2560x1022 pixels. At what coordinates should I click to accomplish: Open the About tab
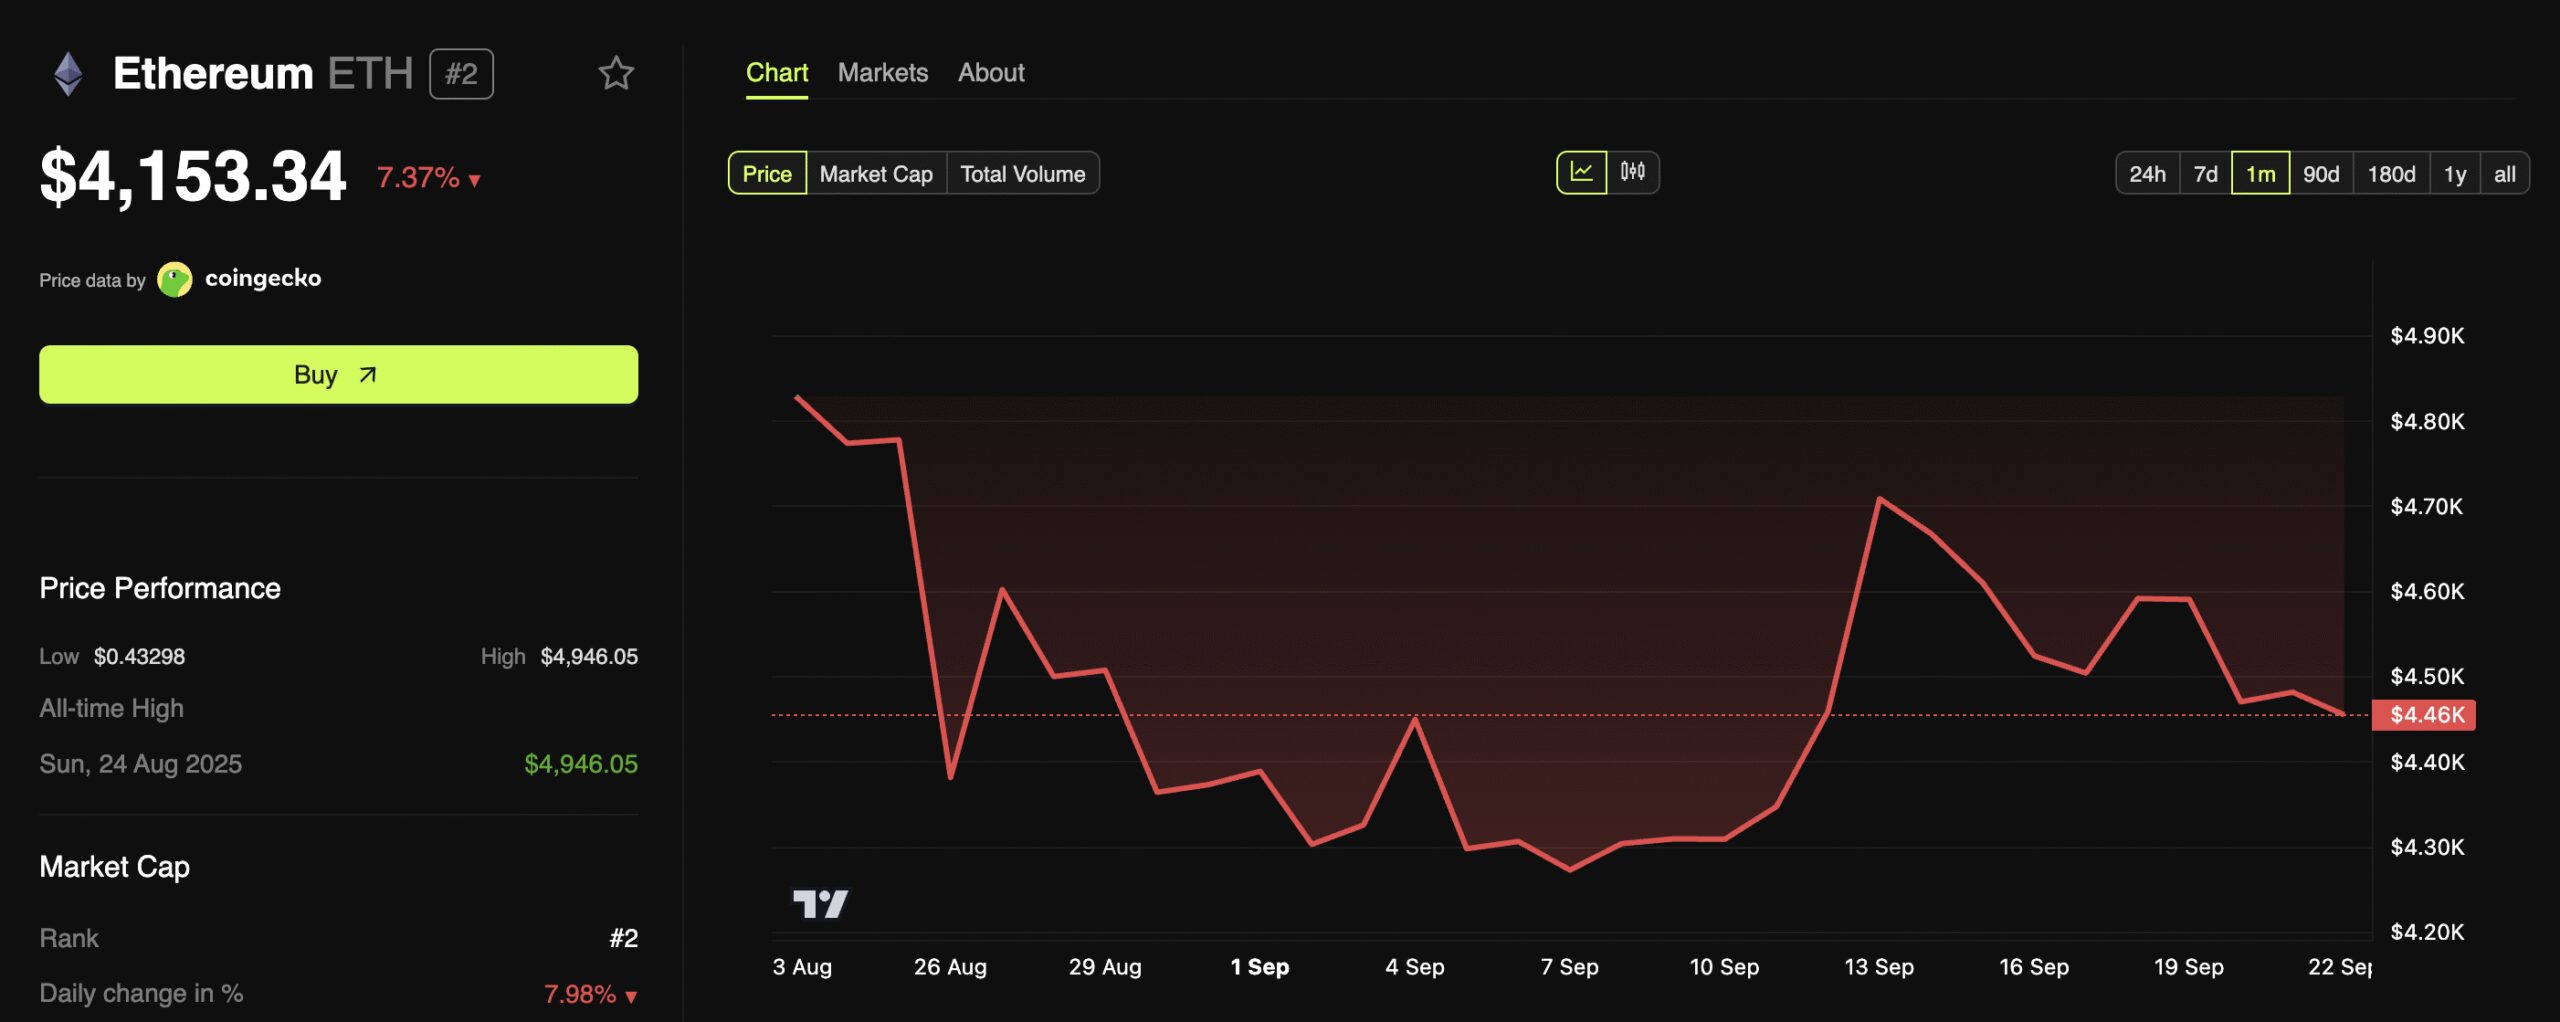[990, 73]
